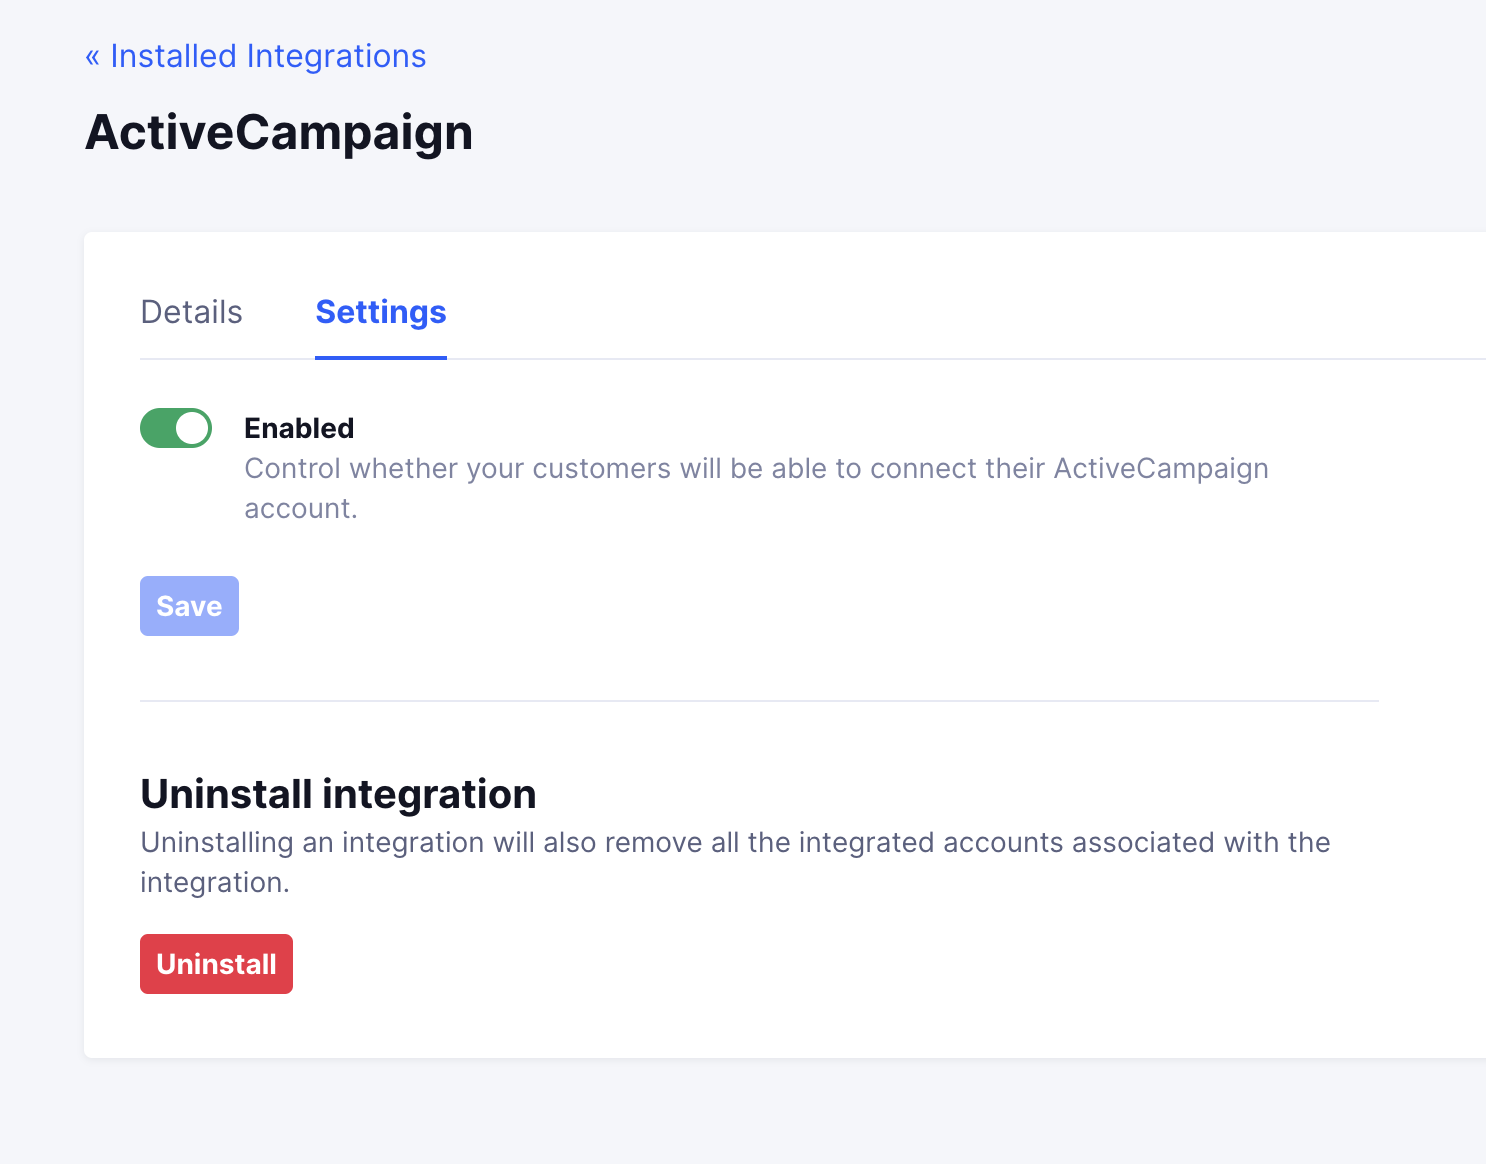The height and width of the screenshot is (1164, 1486).
Task: Click the ActiveCampaign page heading
Action: click(279, 133)
